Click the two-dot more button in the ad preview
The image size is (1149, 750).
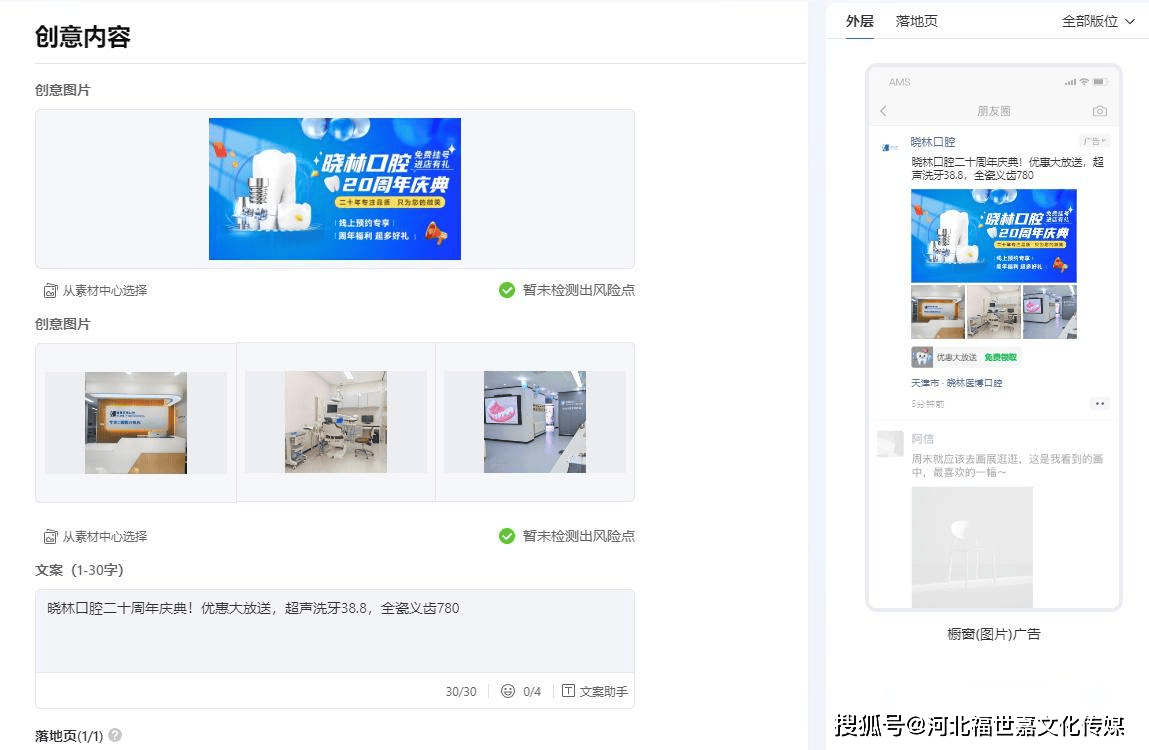click(x=1099, y=404)
